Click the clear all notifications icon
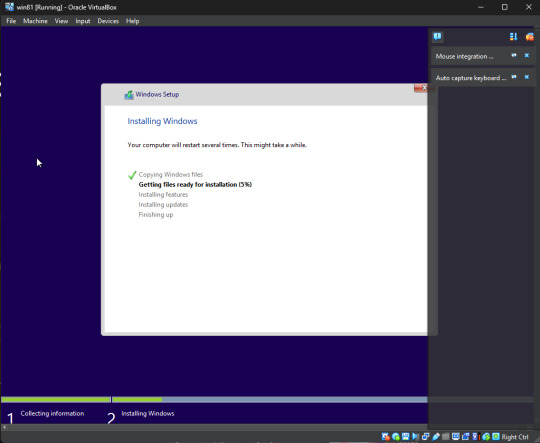The image size is (540, 443). coord(529,37)
